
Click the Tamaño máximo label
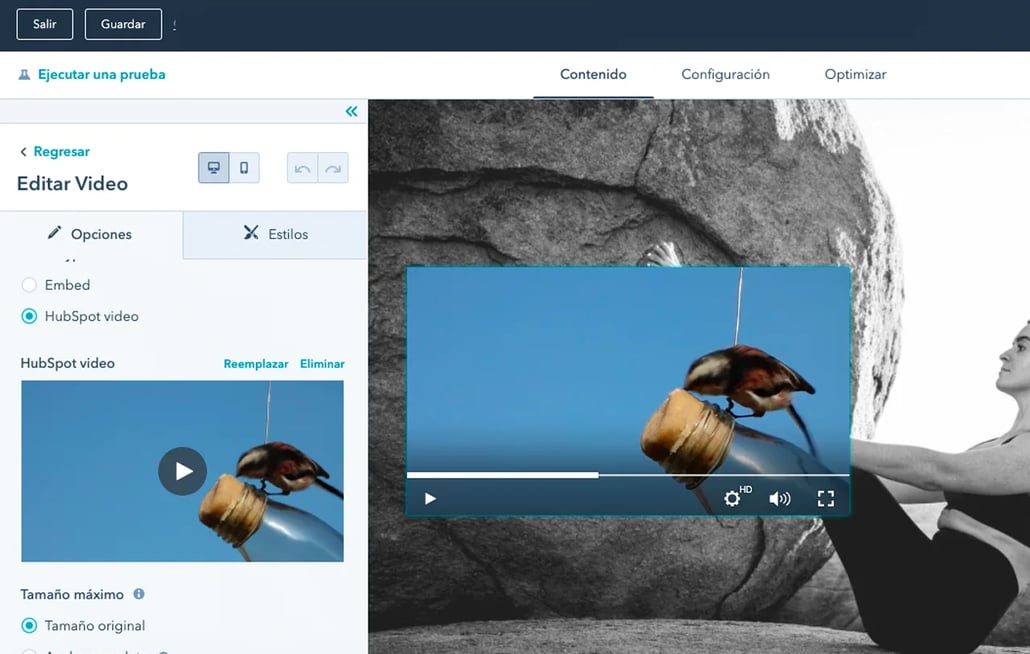[x=72, y=594]
